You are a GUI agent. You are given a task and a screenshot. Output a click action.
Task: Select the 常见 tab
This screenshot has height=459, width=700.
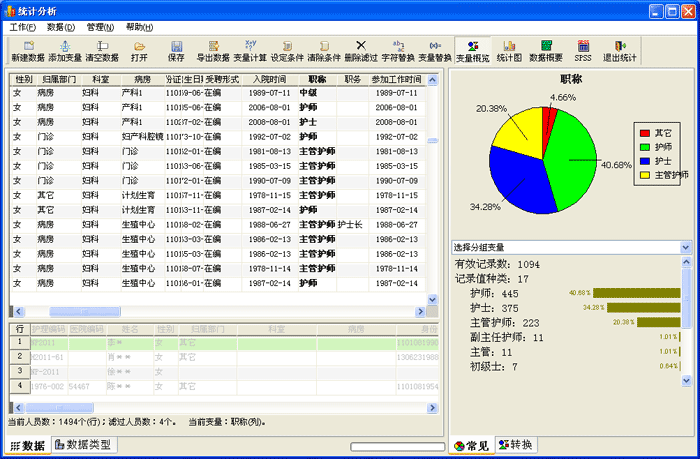pos(471,446)
